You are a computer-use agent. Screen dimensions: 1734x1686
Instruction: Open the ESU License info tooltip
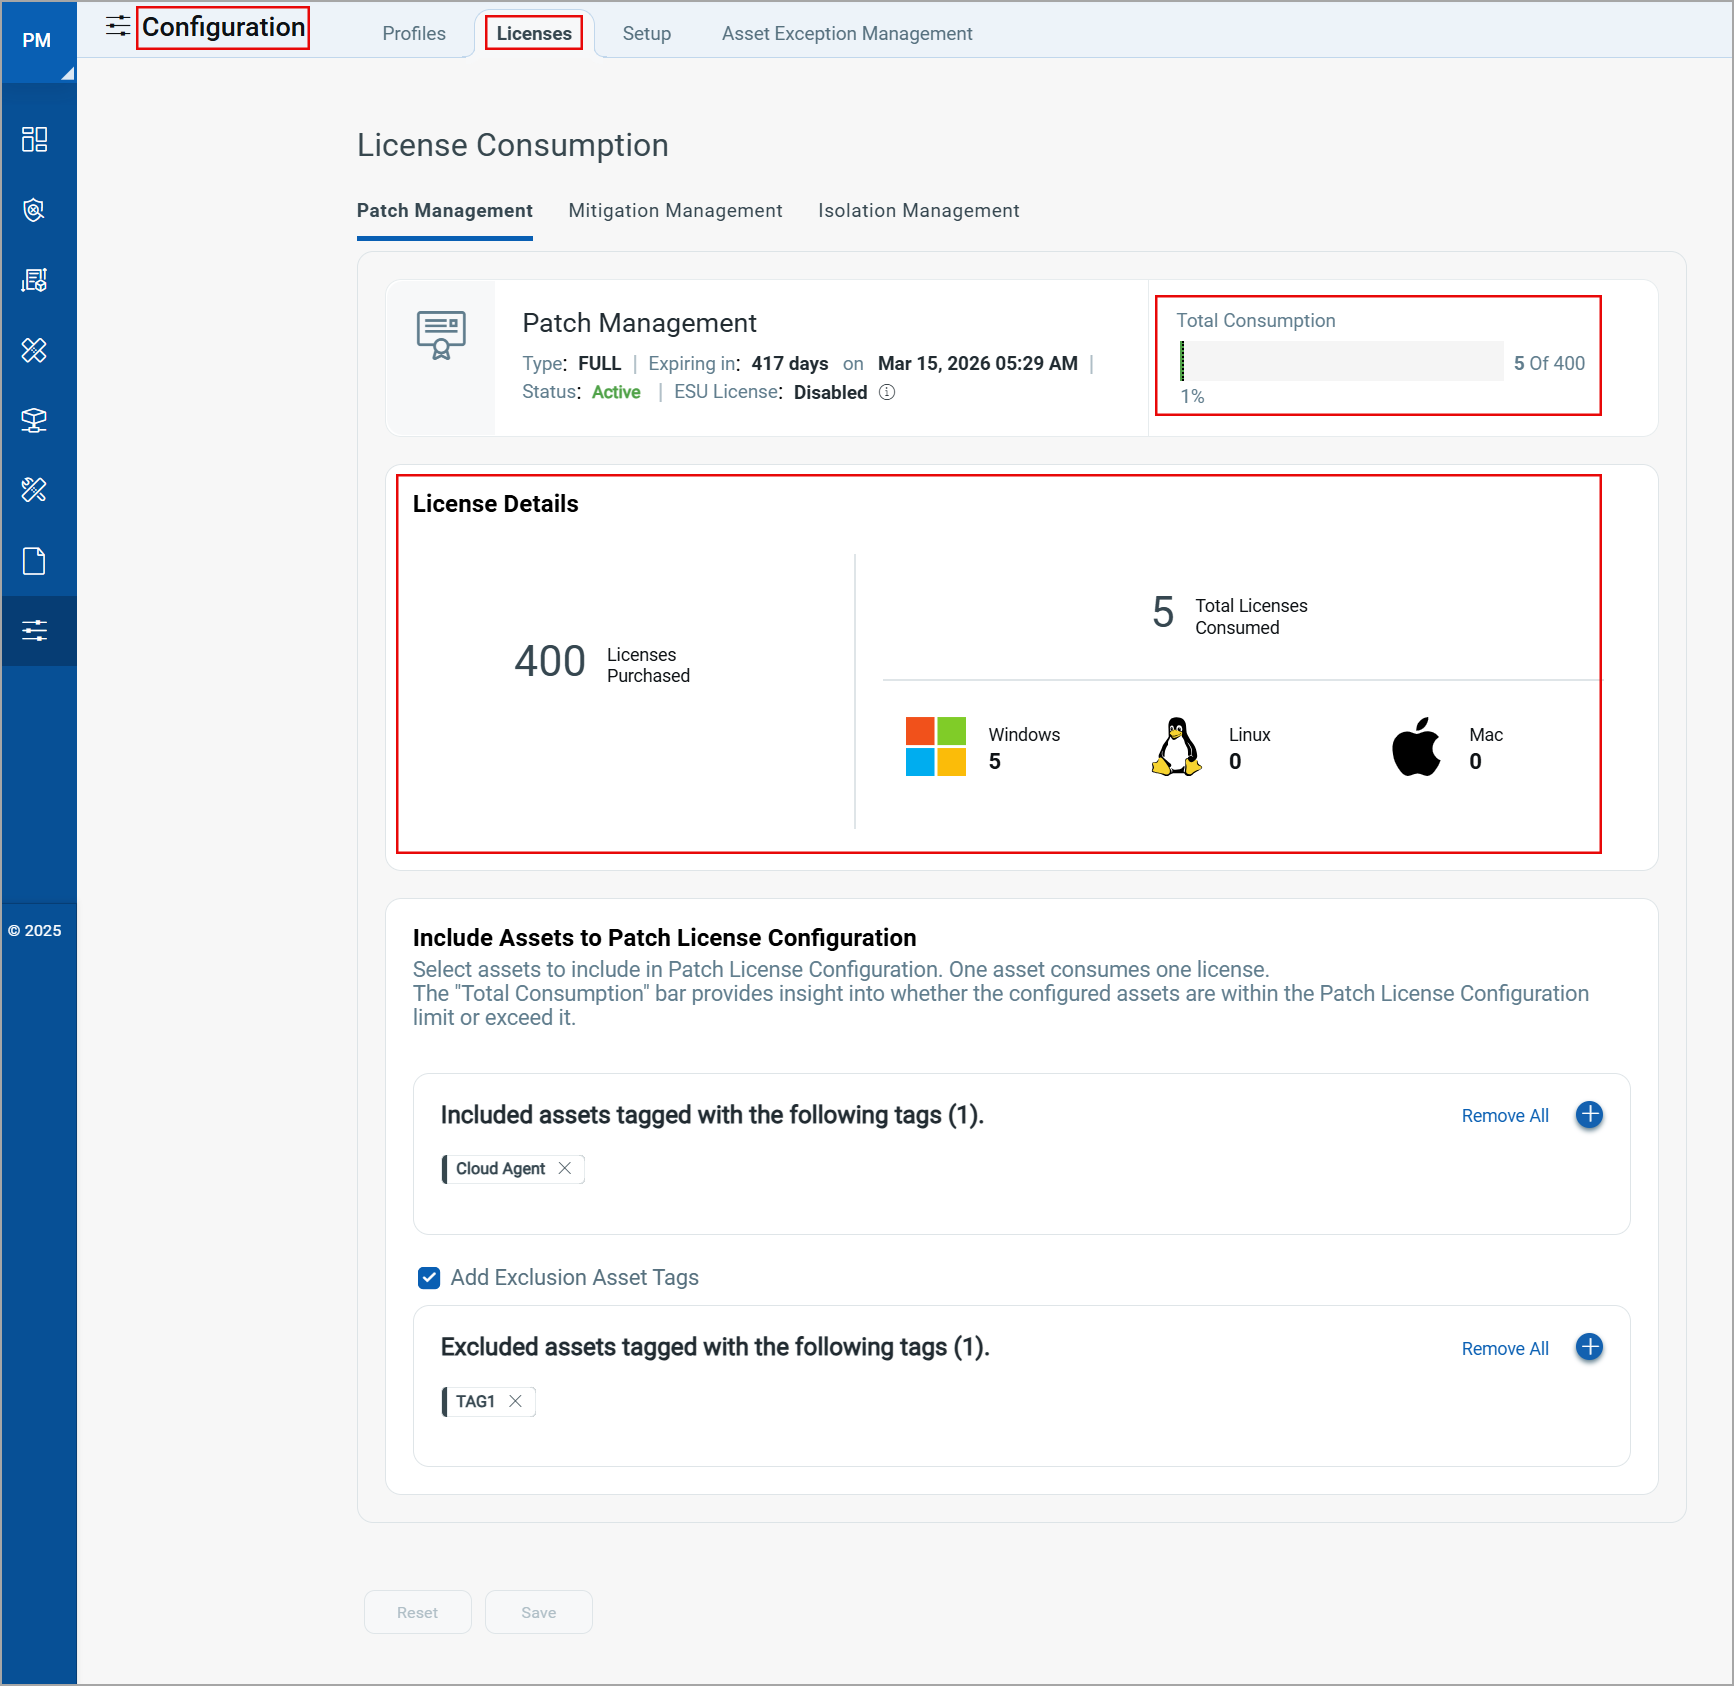click(886, 392)
